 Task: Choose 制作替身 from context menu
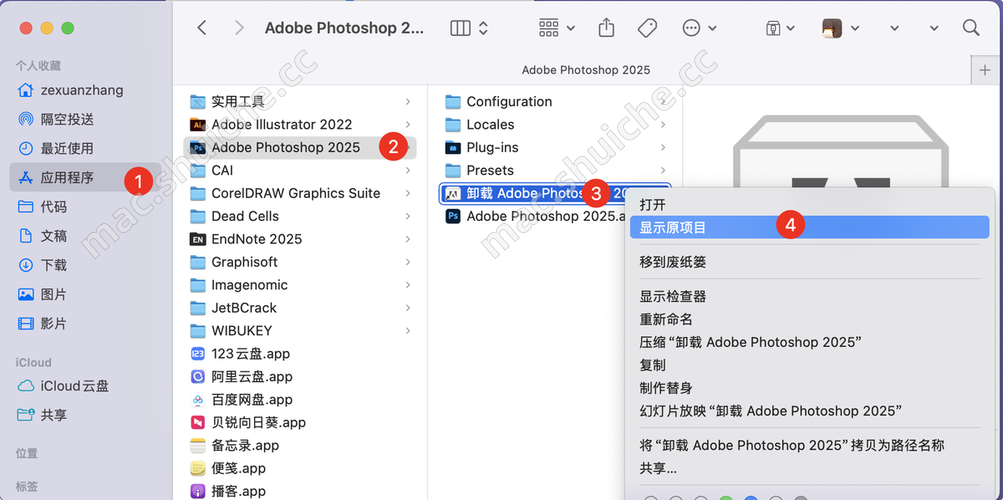(x=809, y=388)
